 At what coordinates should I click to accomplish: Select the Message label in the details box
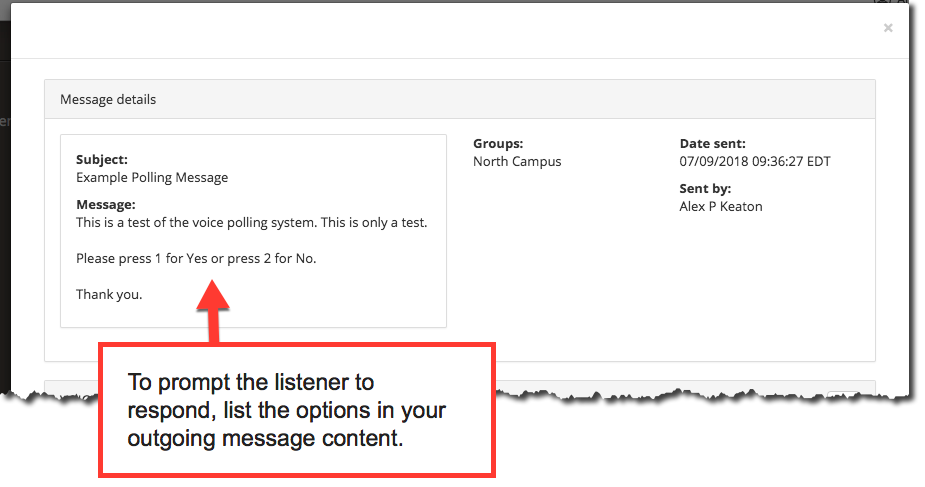click(x=106, y=205)
